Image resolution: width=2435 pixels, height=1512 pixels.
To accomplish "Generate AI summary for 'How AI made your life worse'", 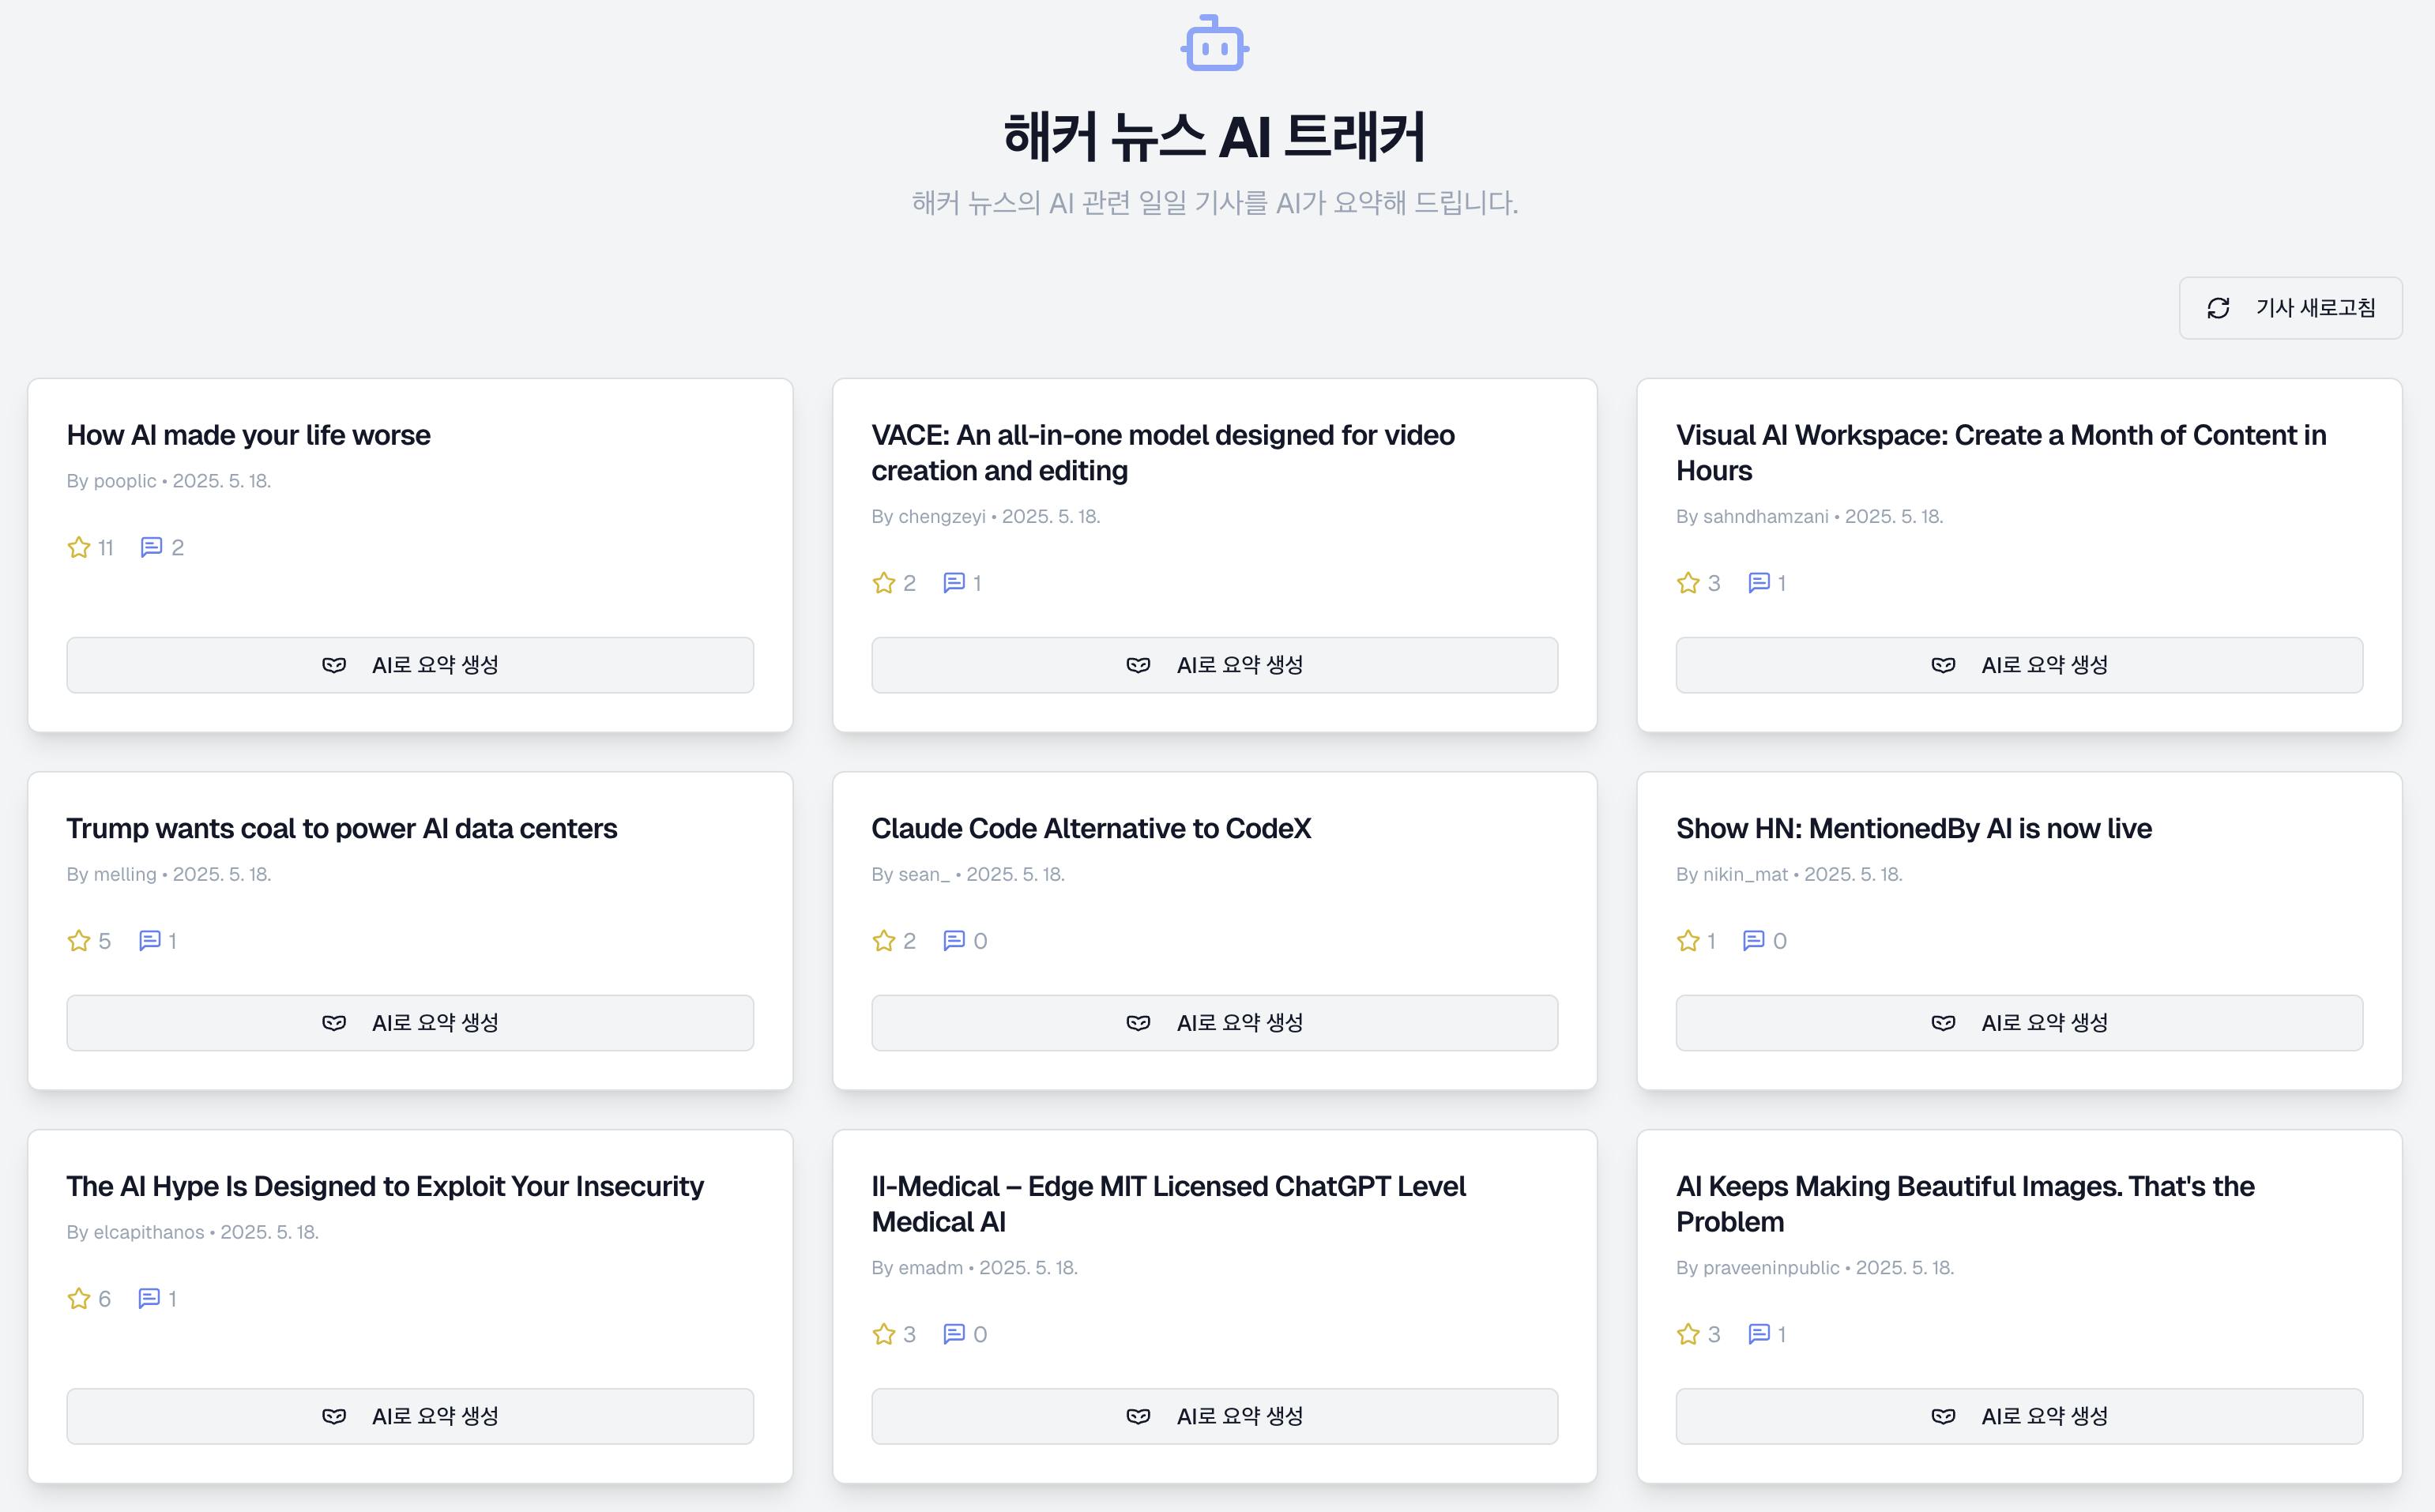I will pos(410,665).
